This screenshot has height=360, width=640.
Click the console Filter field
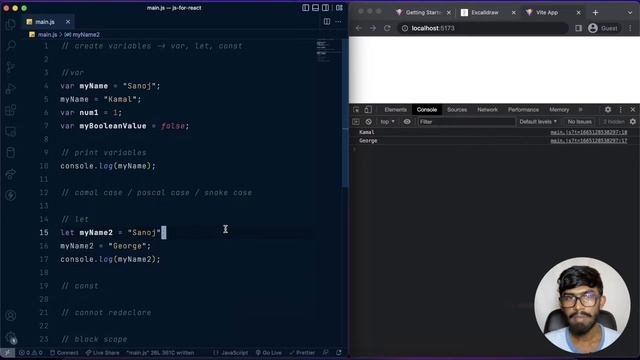[466, 122]
